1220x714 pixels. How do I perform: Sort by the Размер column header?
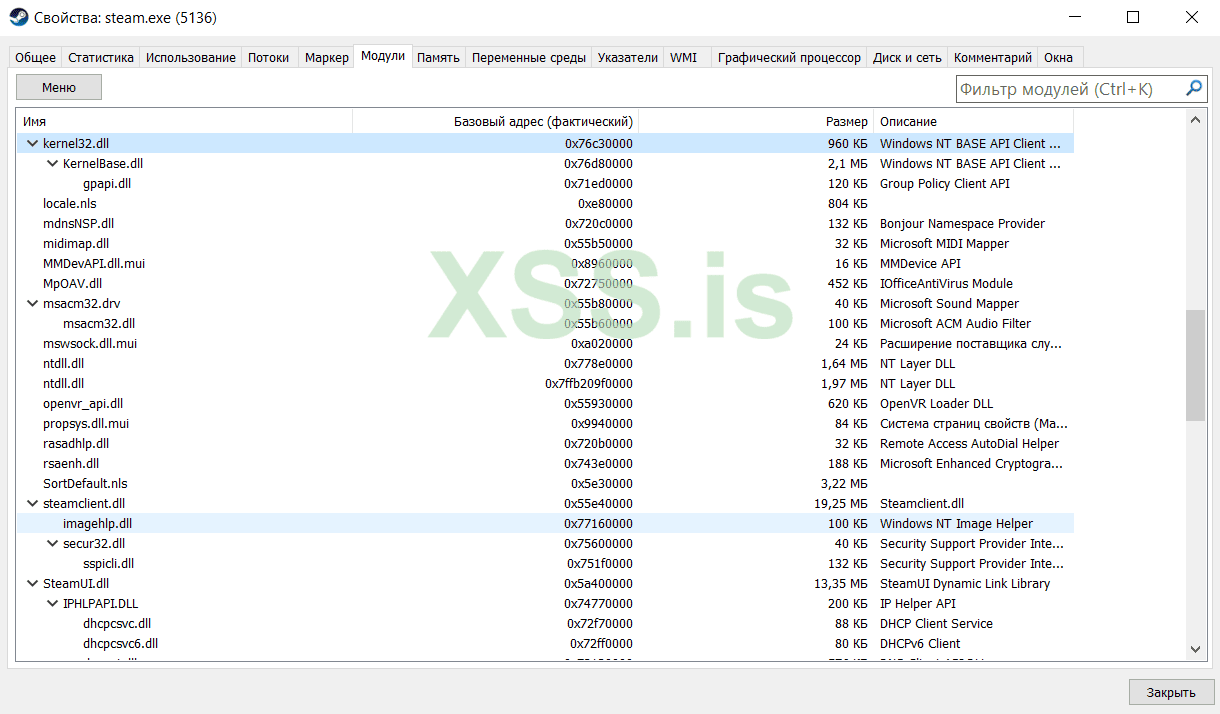coord(756,121)
